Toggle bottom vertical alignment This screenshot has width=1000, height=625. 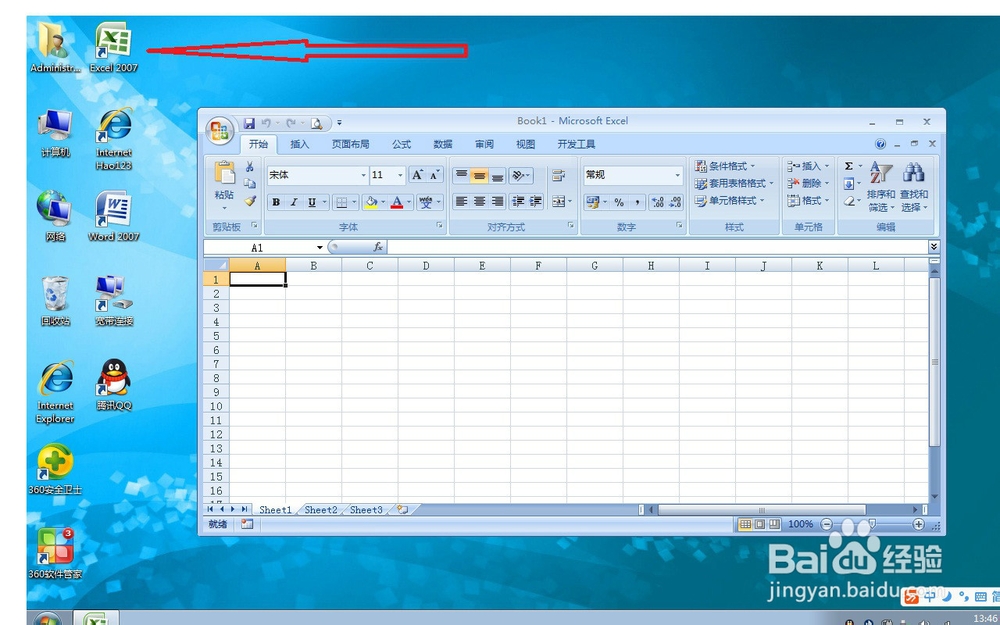tap(497, 175)
